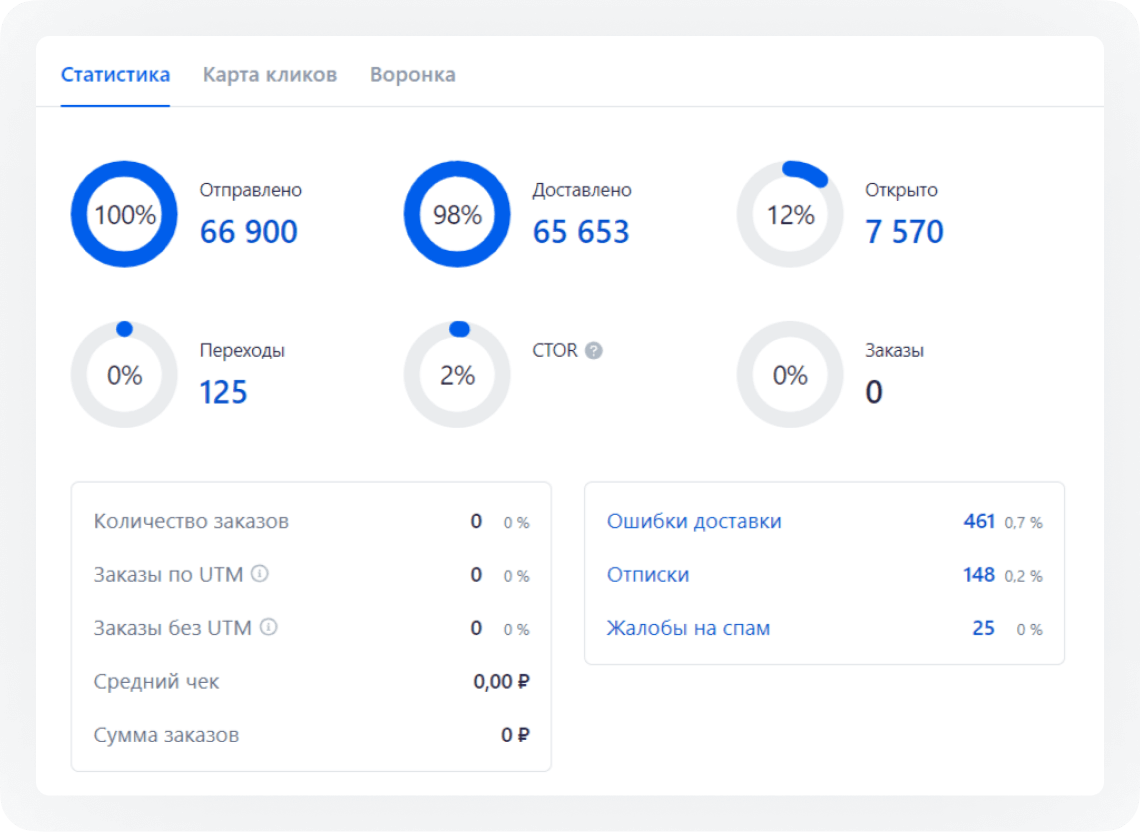
Task: Click the info icon next to Заказы по UTM
Action: click(x=262, y=574)
